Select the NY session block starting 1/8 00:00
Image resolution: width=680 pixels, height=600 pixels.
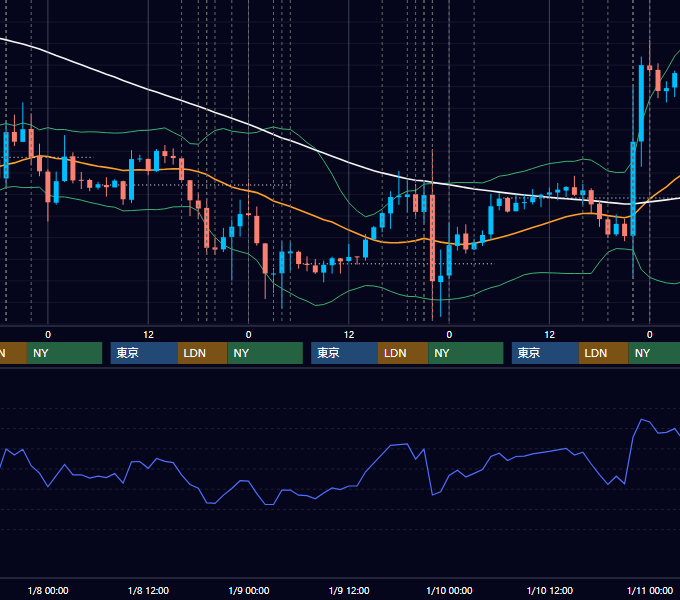coord(64,353)
